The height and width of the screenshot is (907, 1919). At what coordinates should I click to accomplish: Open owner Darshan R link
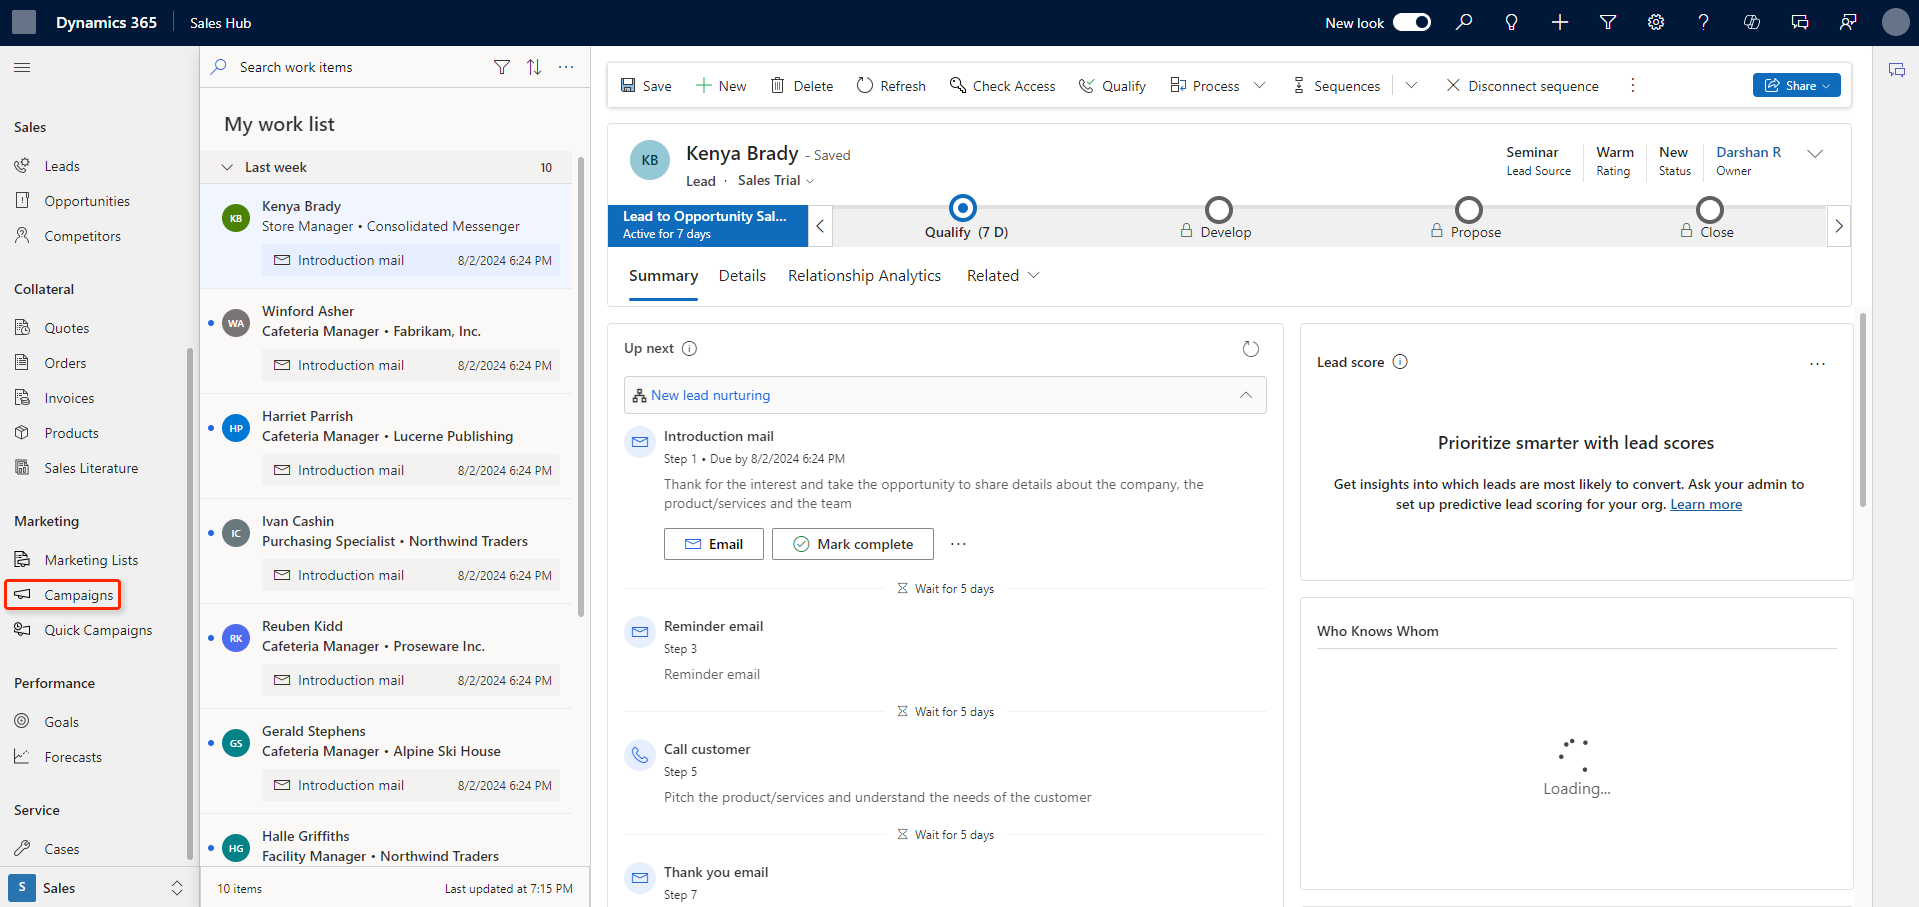click(1748, 152)
